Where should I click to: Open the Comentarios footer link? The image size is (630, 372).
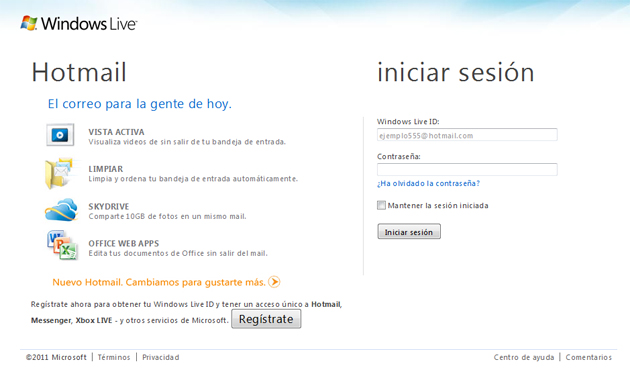[x=589, y=357]
